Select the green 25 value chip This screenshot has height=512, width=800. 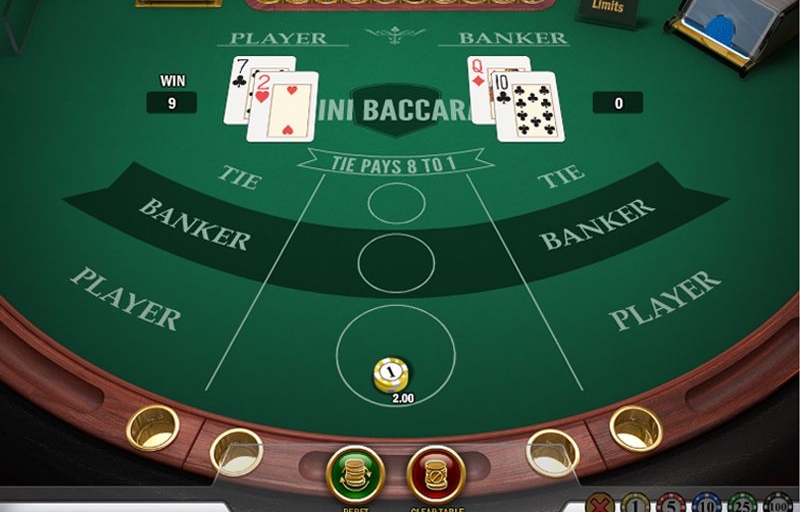pos(742,503)
